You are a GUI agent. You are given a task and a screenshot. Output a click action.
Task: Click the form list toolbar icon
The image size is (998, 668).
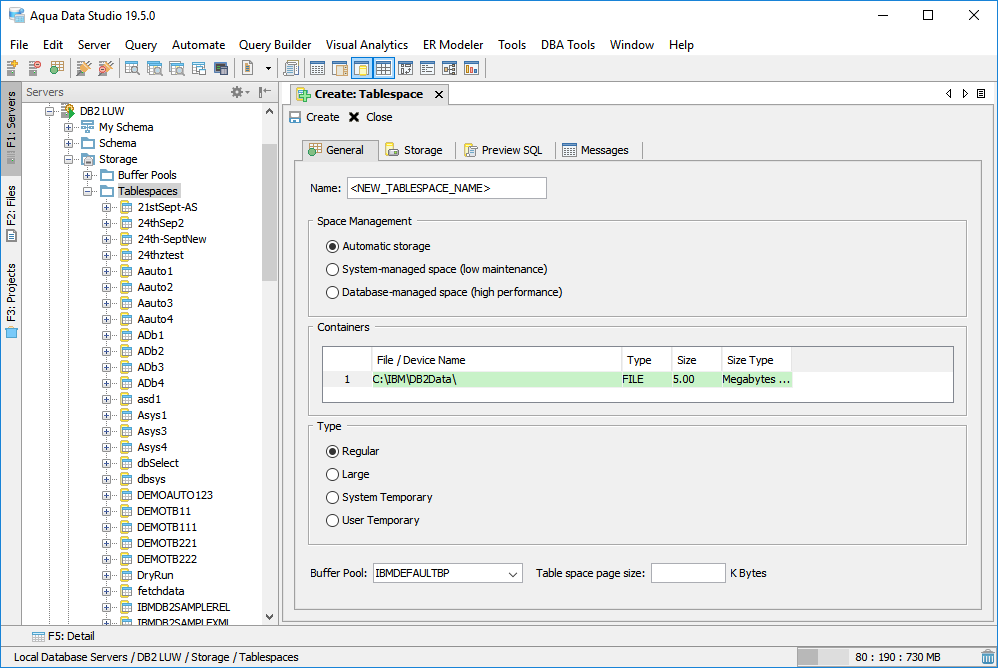pyautogui.click(x=427, y=68)
